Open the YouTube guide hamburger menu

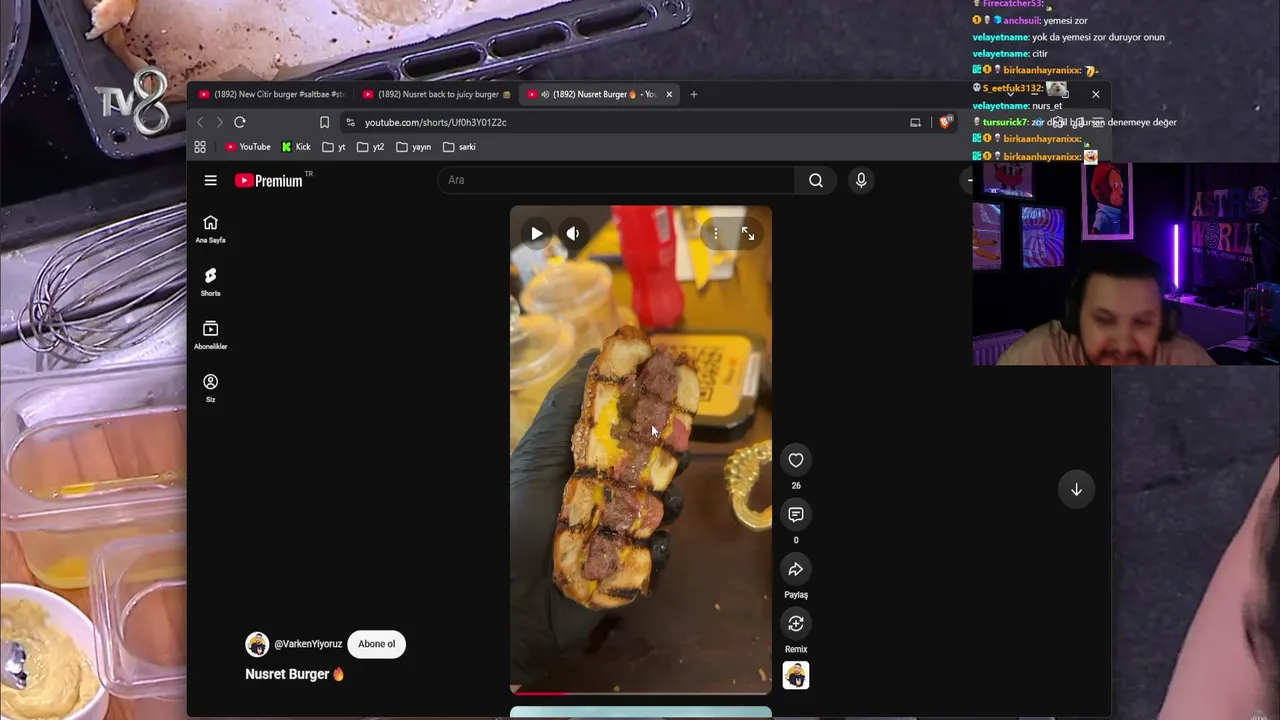[x=210, y=180]
